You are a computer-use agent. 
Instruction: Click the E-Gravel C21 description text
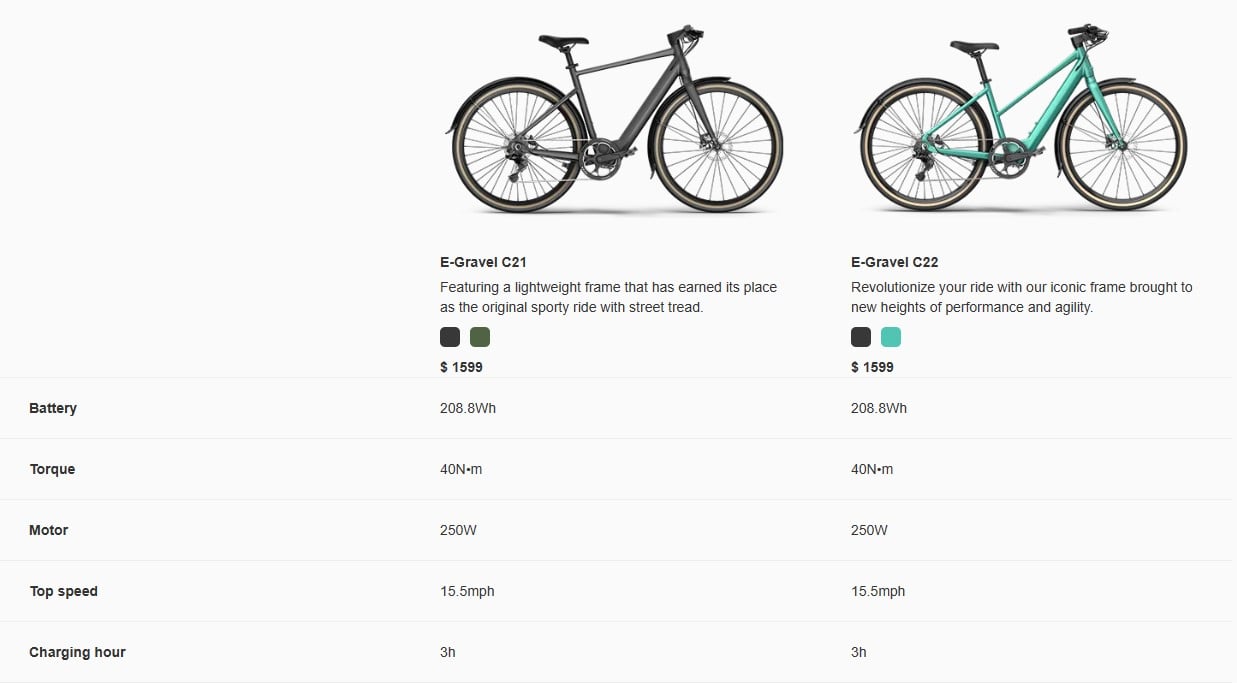point(608,297)
